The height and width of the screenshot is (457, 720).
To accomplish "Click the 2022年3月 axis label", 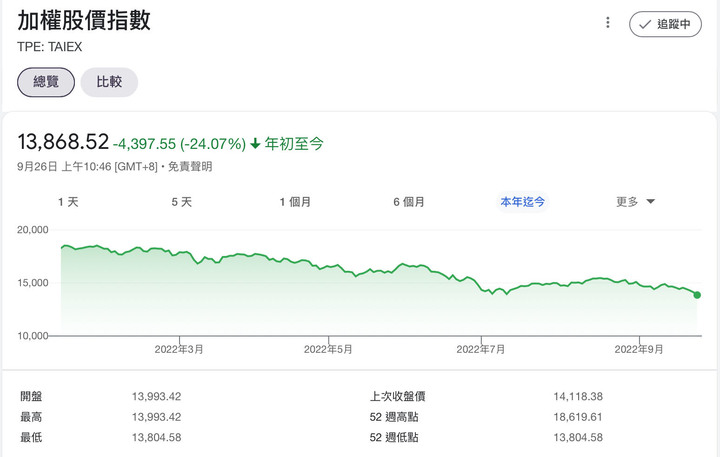I will click(x=179, y=349).
